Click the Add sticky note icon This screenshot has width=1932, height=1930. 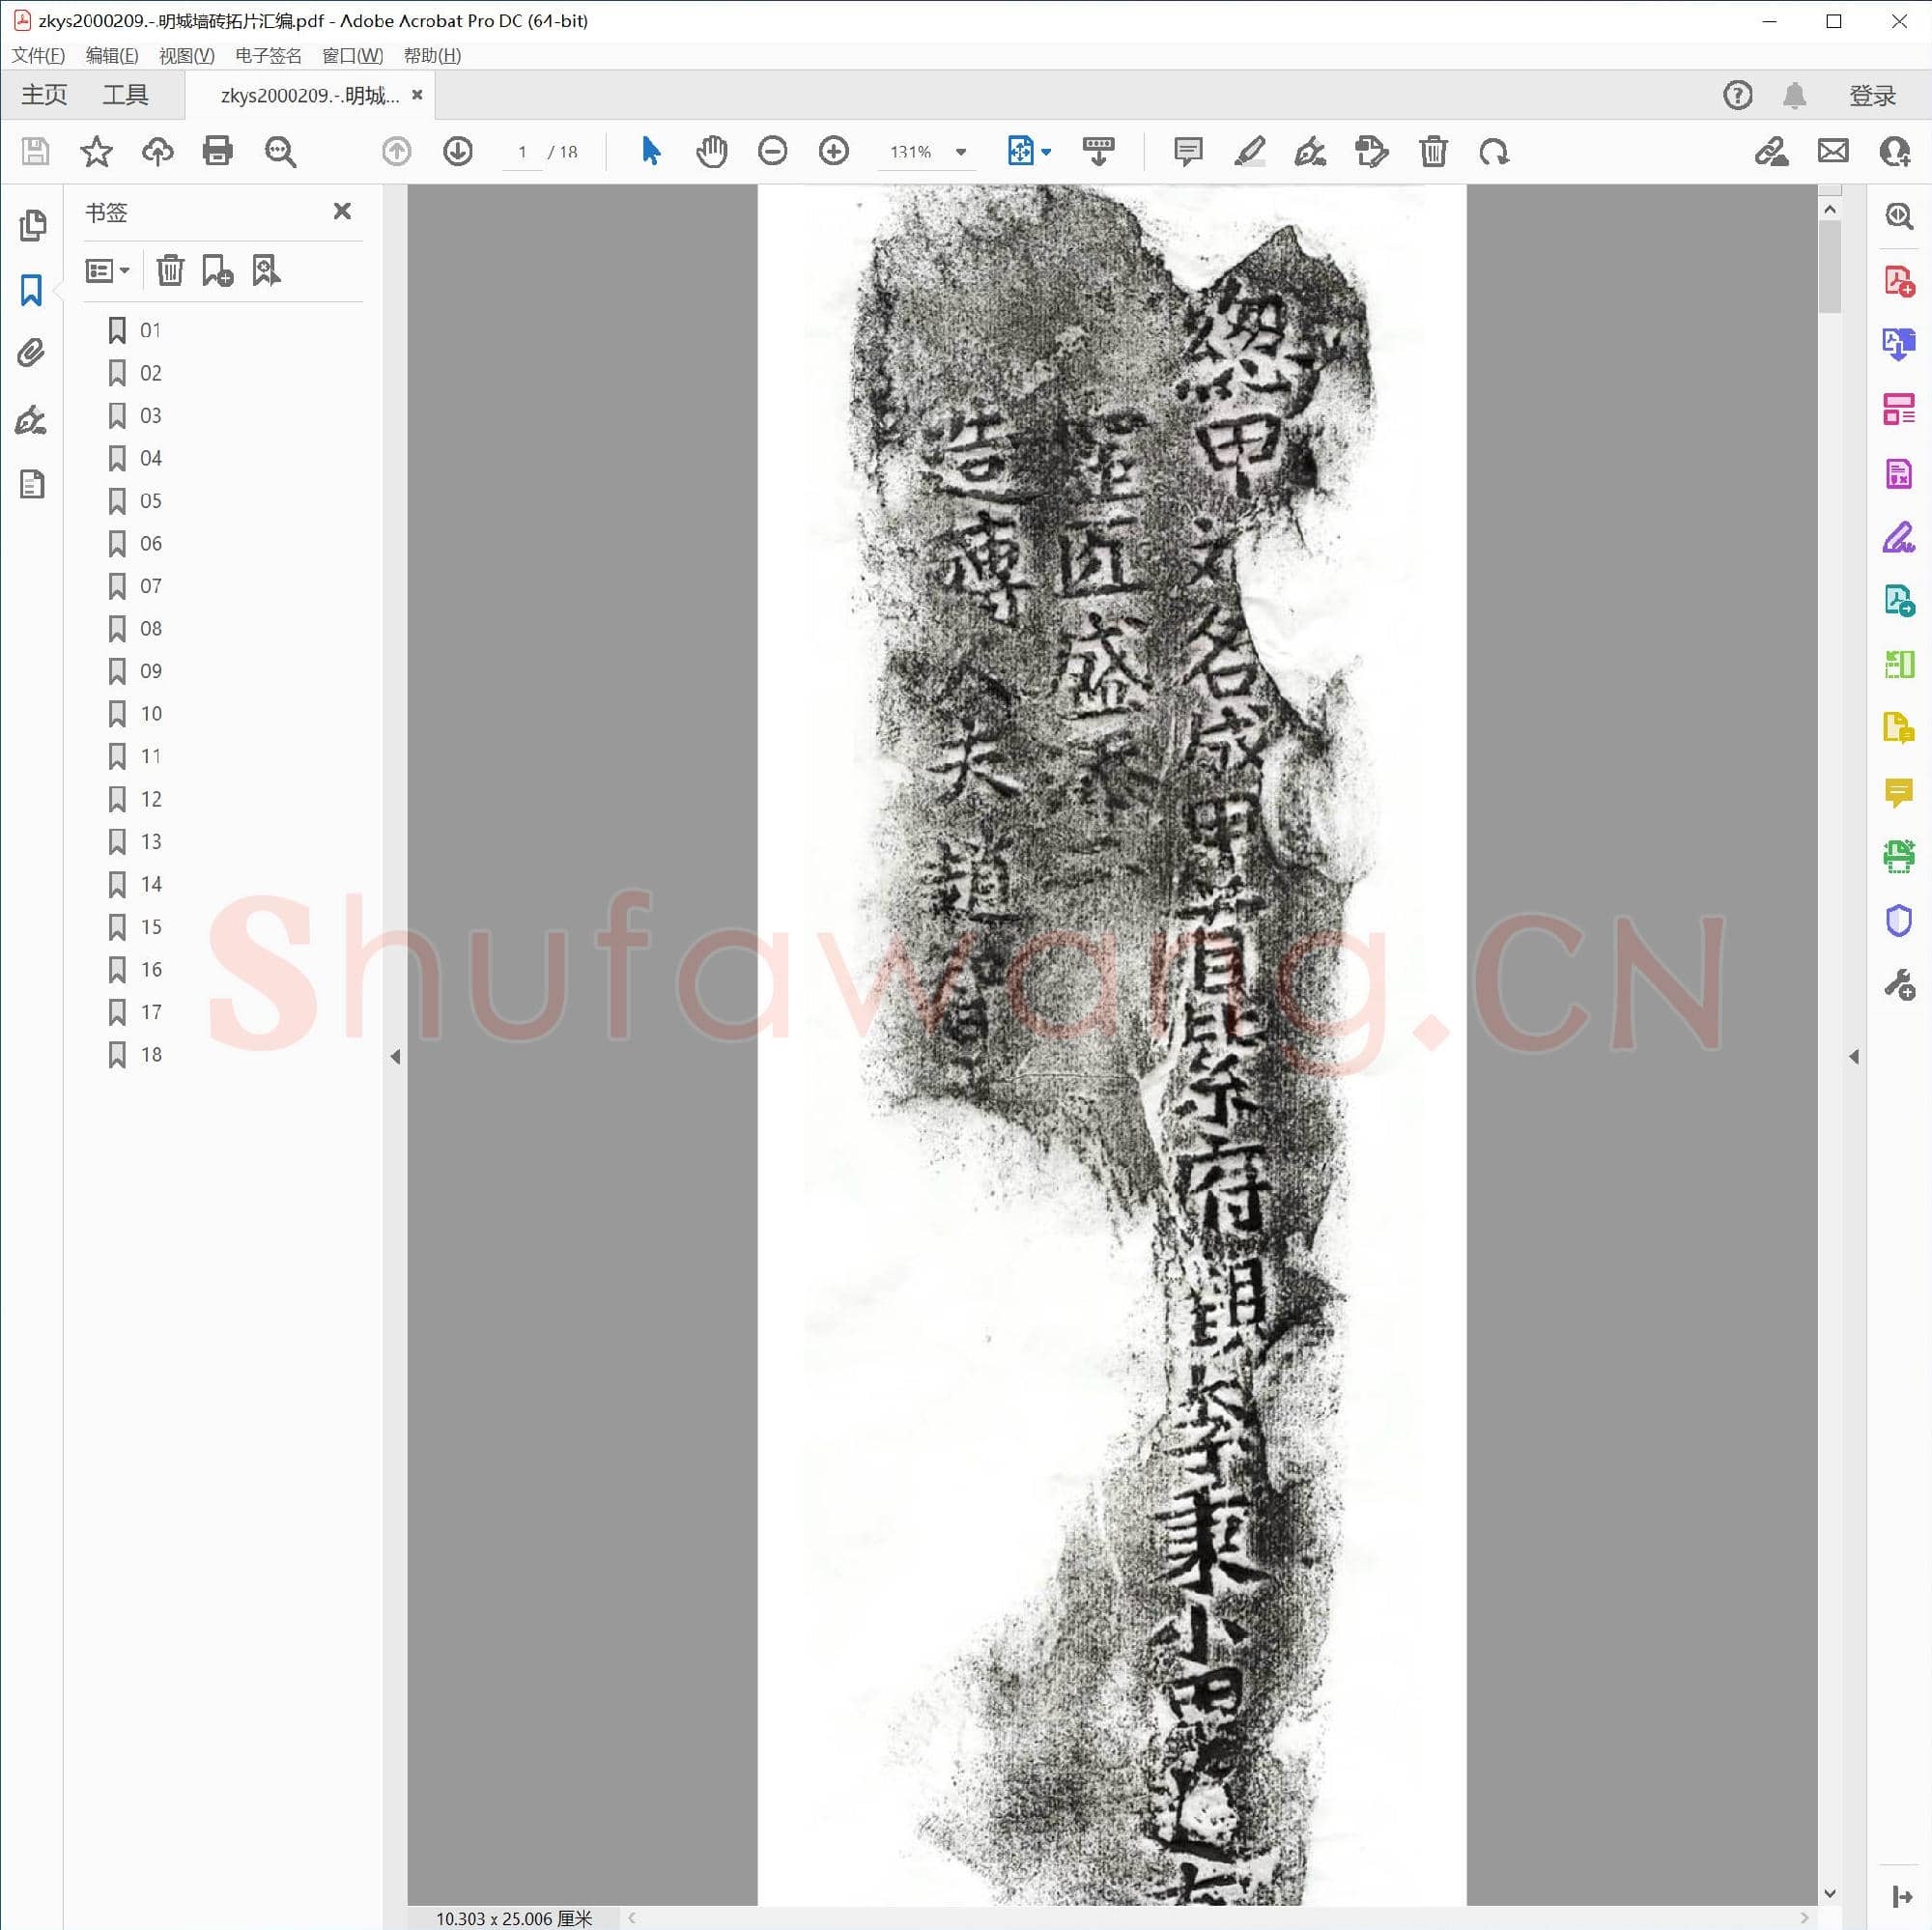[1187, 152]
